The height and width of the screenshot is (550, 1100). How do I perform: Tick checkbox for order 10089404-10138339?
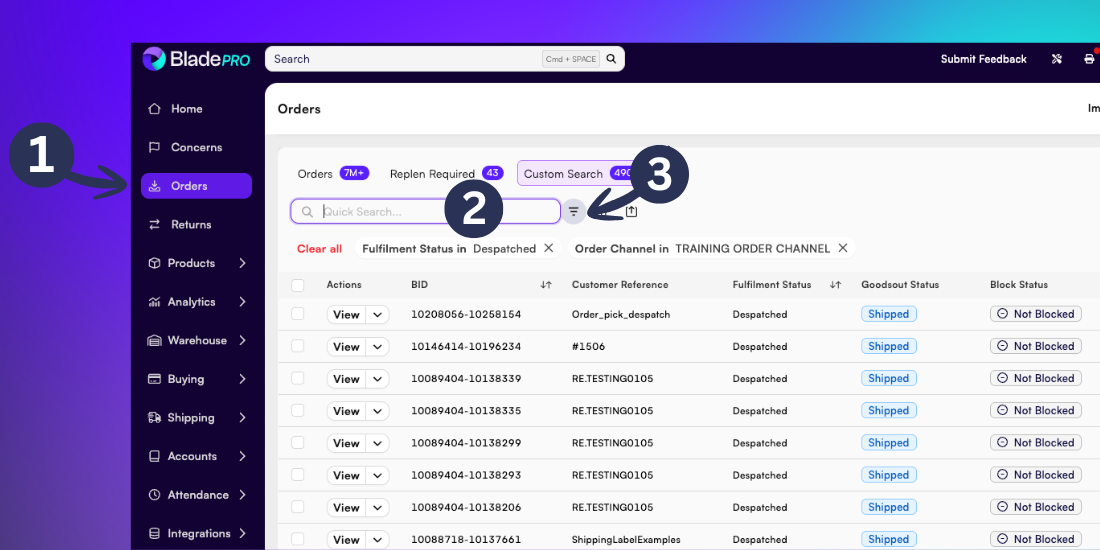pyautogui.click(x=297, y=378)
